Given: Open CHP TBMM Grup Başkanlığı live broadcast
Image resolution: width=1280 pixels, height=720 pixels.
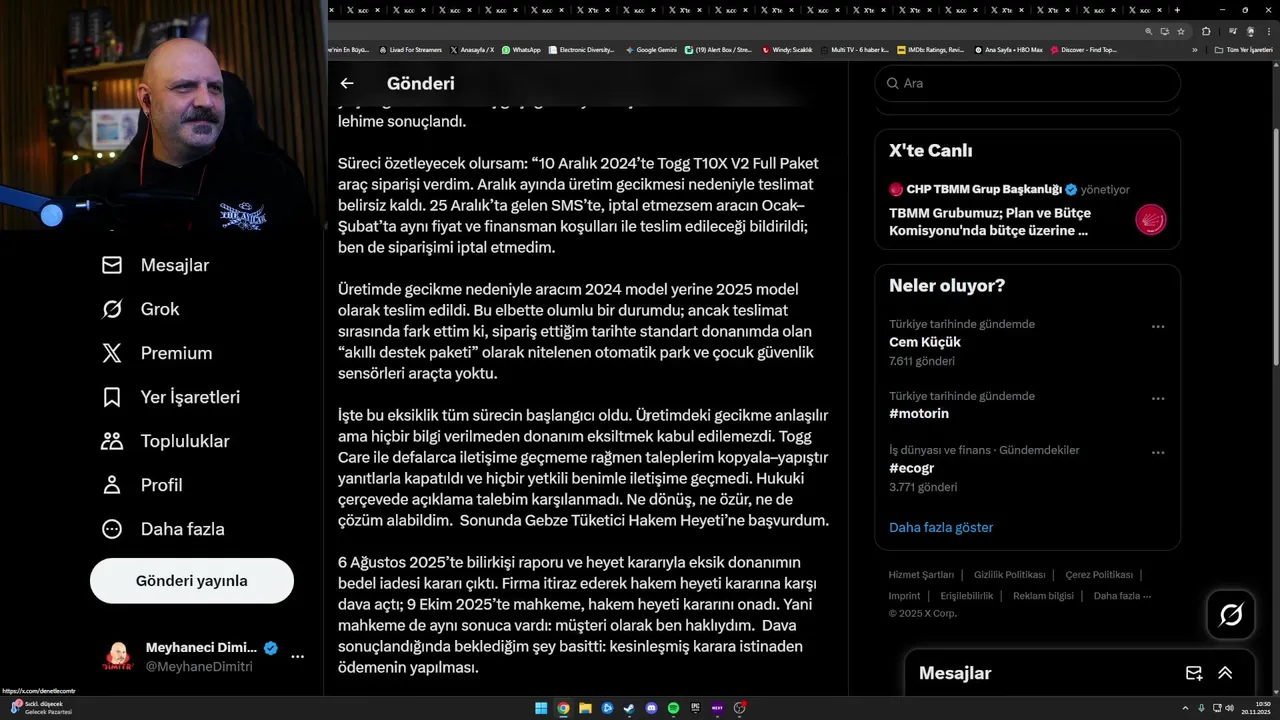Looking at the screenshot, I should point(1028,210).
